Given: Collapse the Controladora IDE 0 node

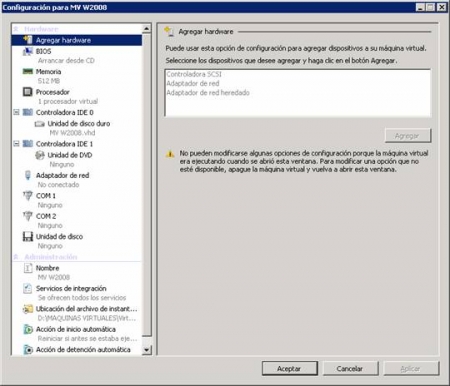Looking at the screenshot, I should (x=16, y=112).
